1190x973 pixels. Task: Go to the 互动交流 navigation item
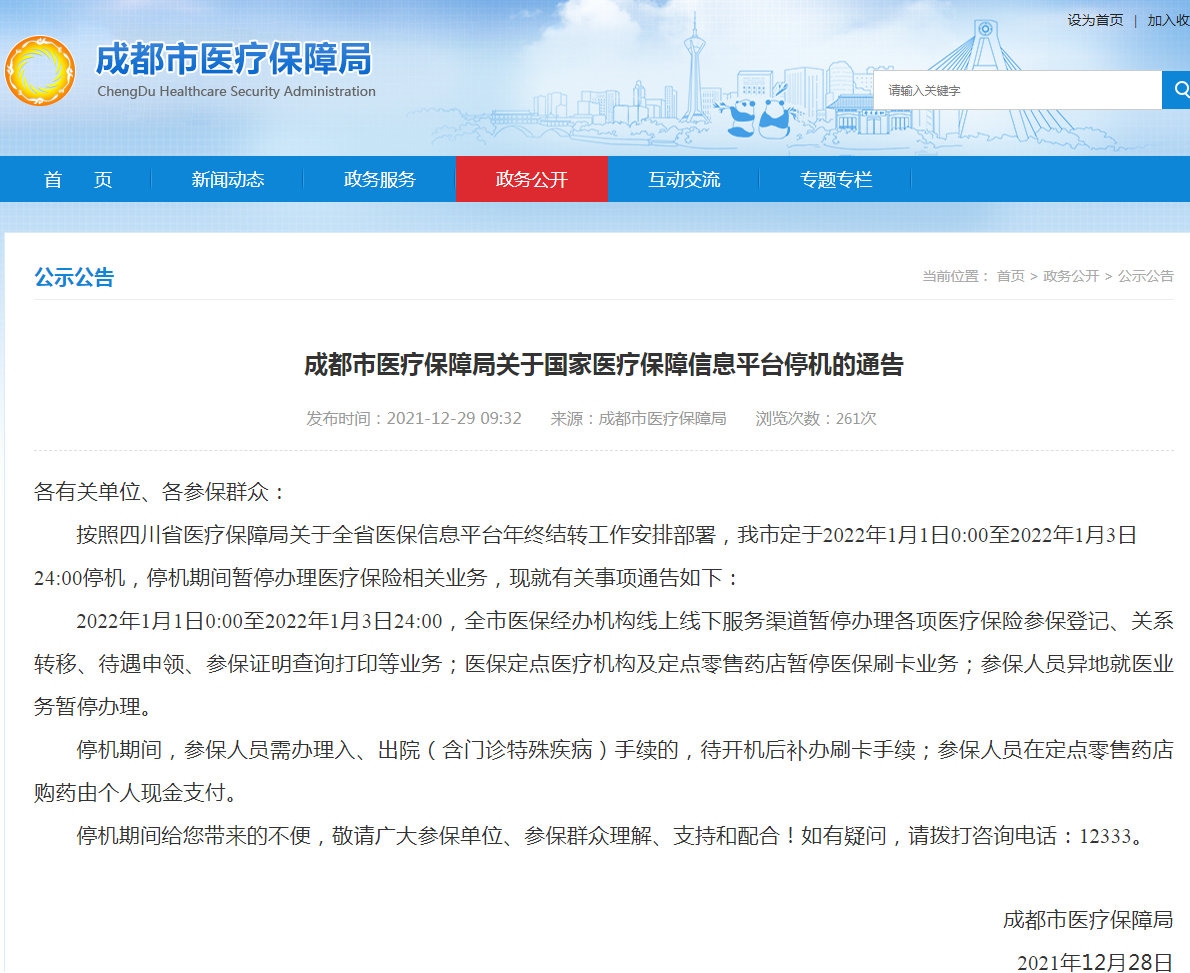coord(684,180)
